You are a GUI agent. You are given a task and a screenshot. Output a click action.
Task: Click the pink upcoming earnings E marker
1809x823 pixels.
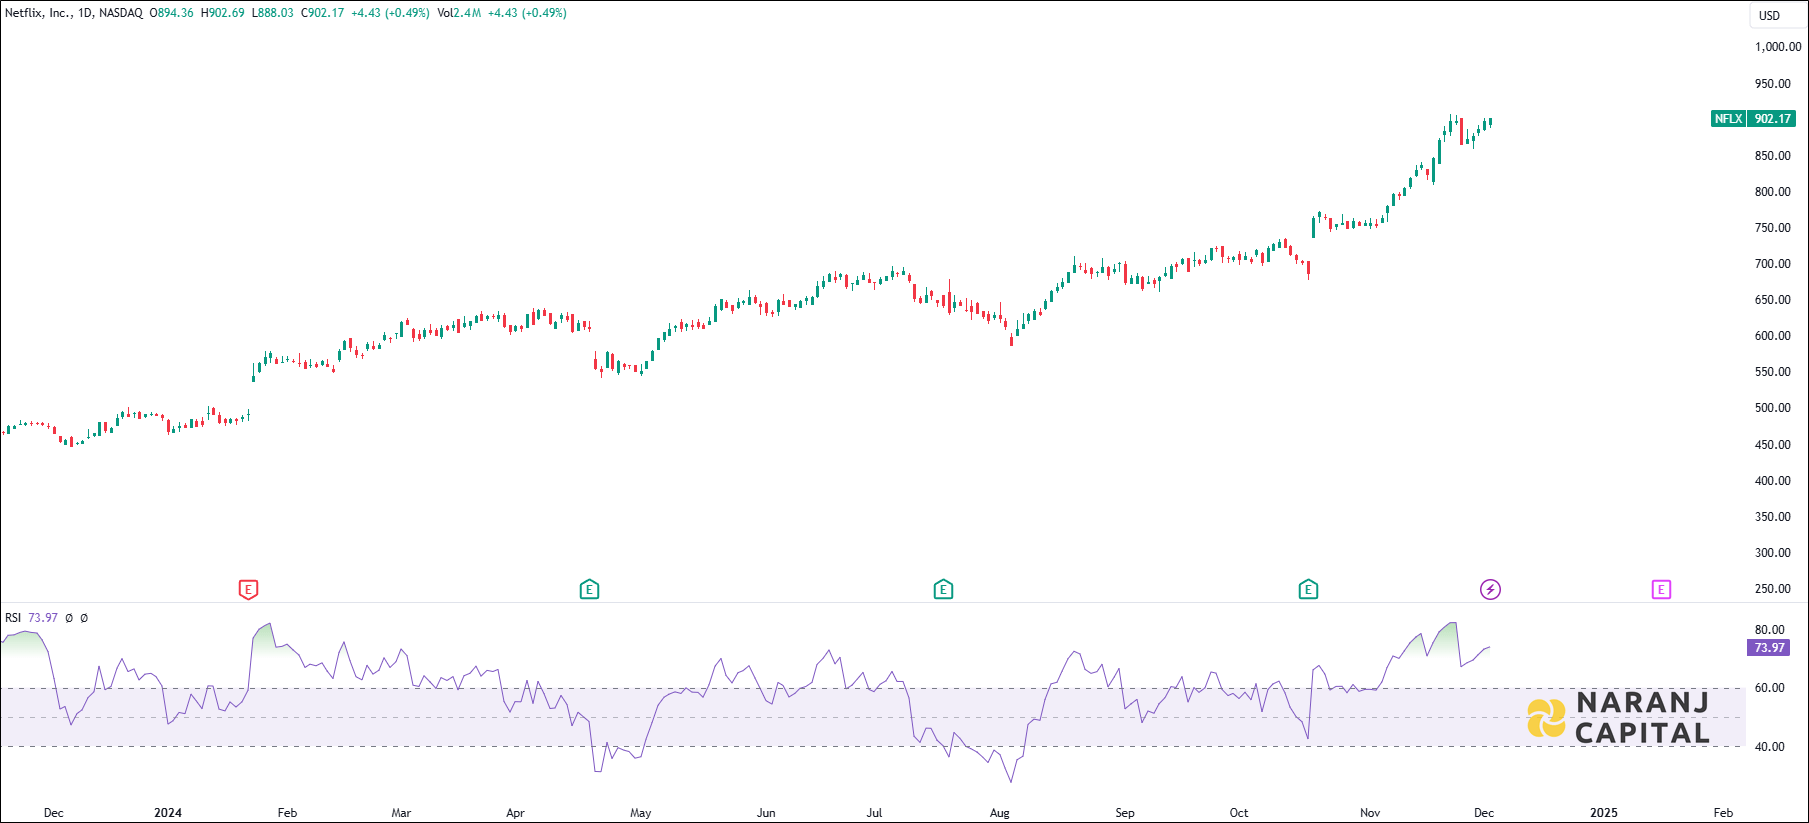coord(1661,590)
